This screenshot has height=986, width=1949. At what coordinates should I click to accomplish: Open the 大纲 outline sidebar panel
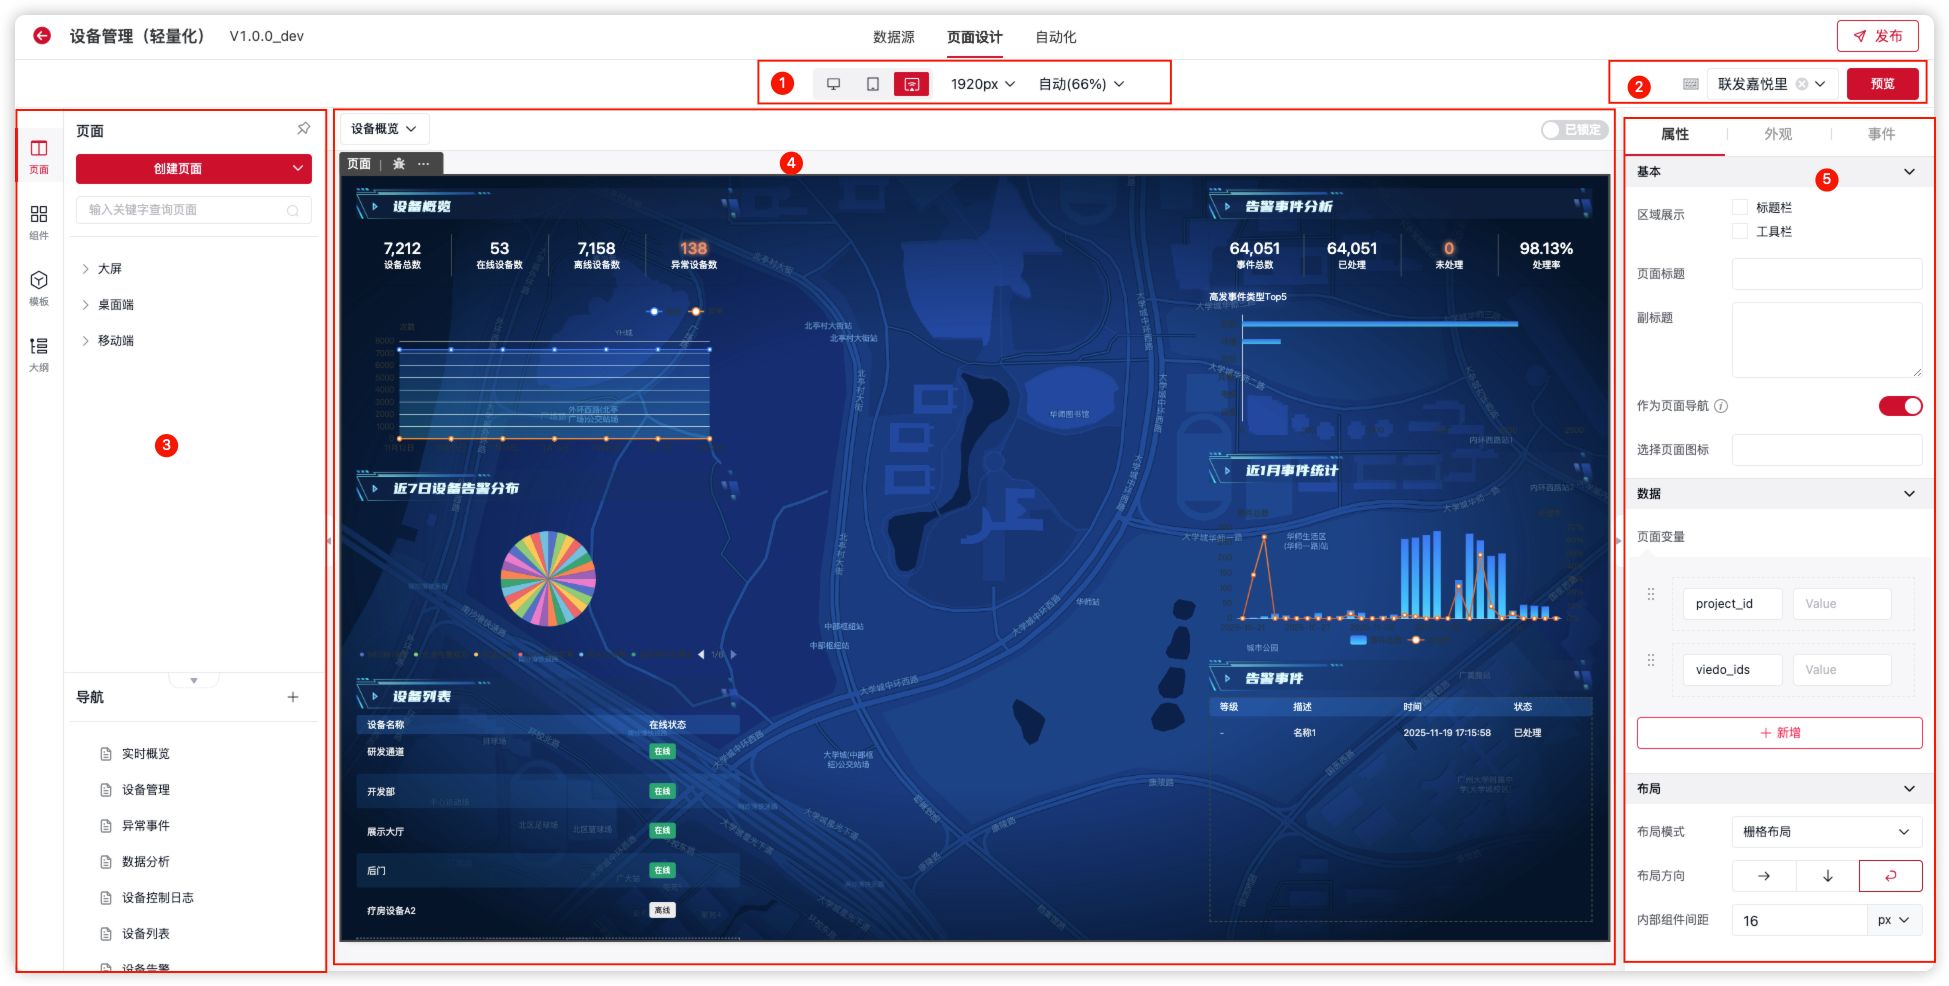click(39, 354)
